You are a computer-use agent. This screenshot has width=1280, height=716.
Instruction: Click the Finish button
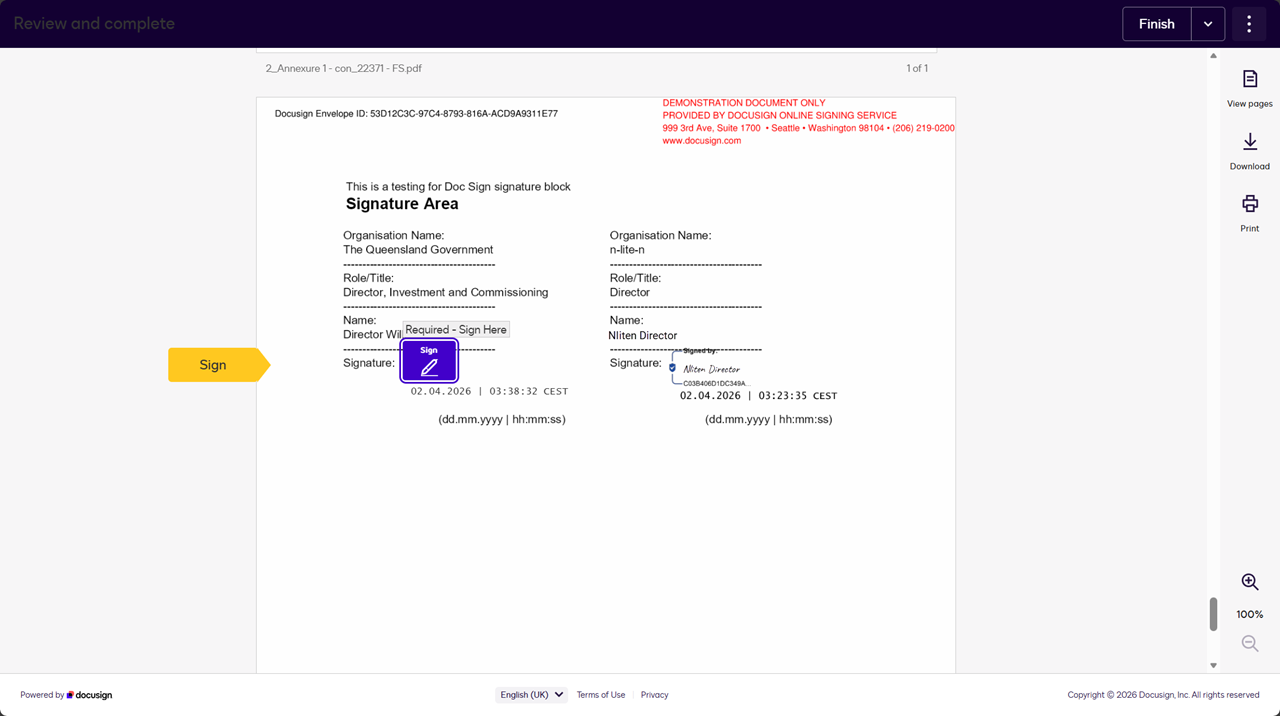click(1156, 24)
